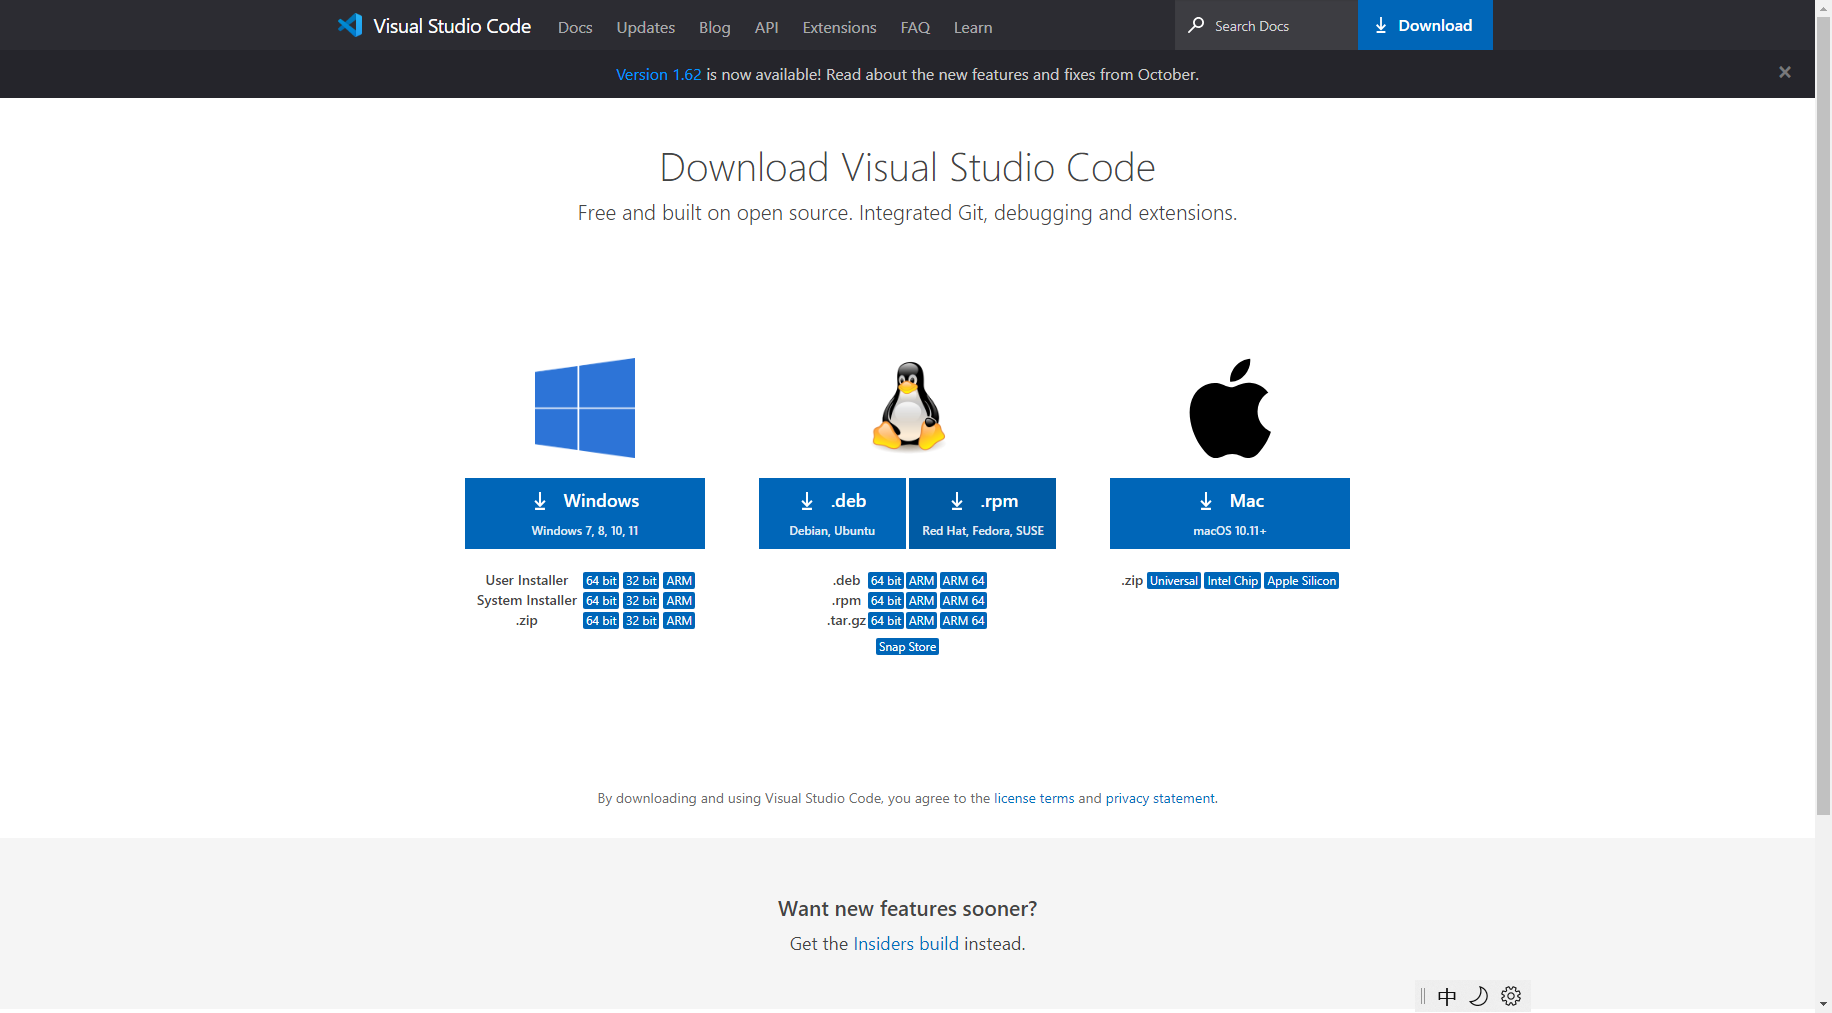
Task: Open the gear settings icon in floating bar
Action: click(1511, 996)
